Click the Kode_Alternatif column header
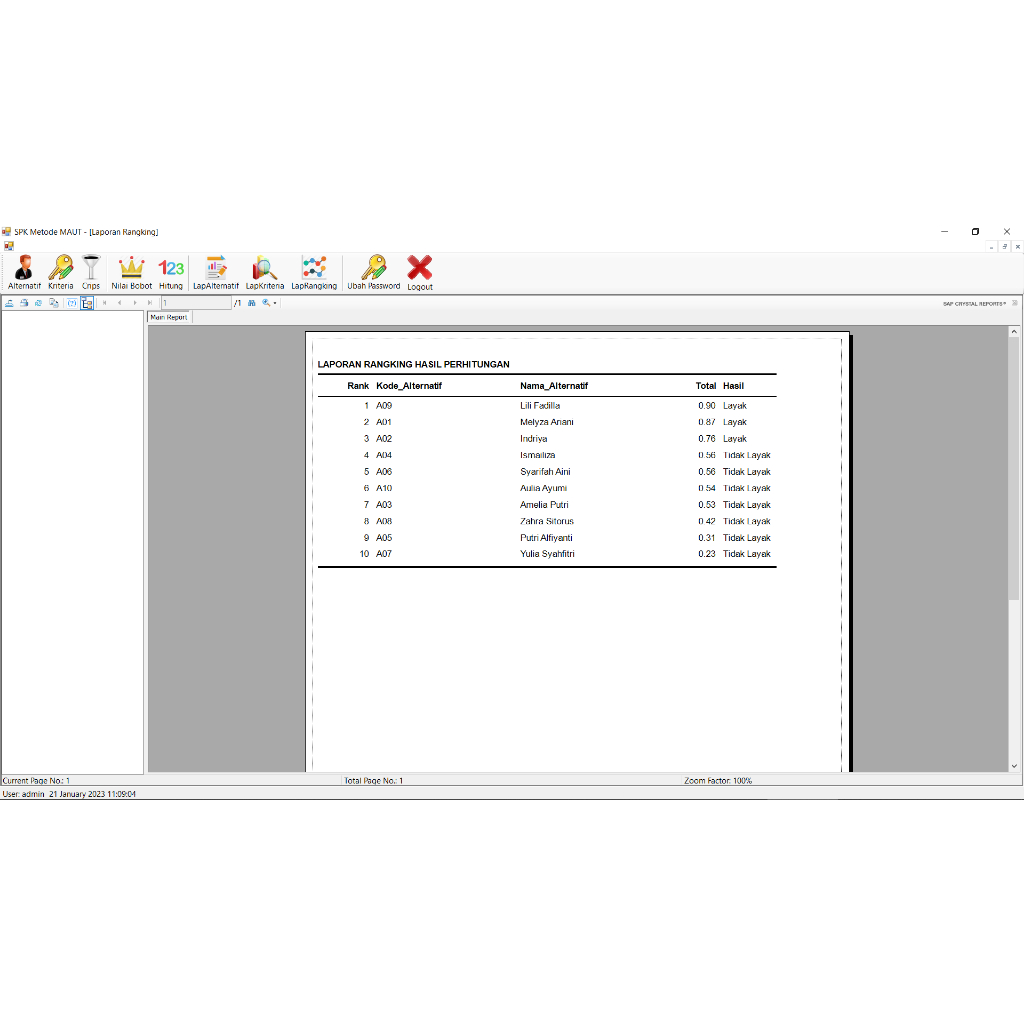 (x=409, y=386)
